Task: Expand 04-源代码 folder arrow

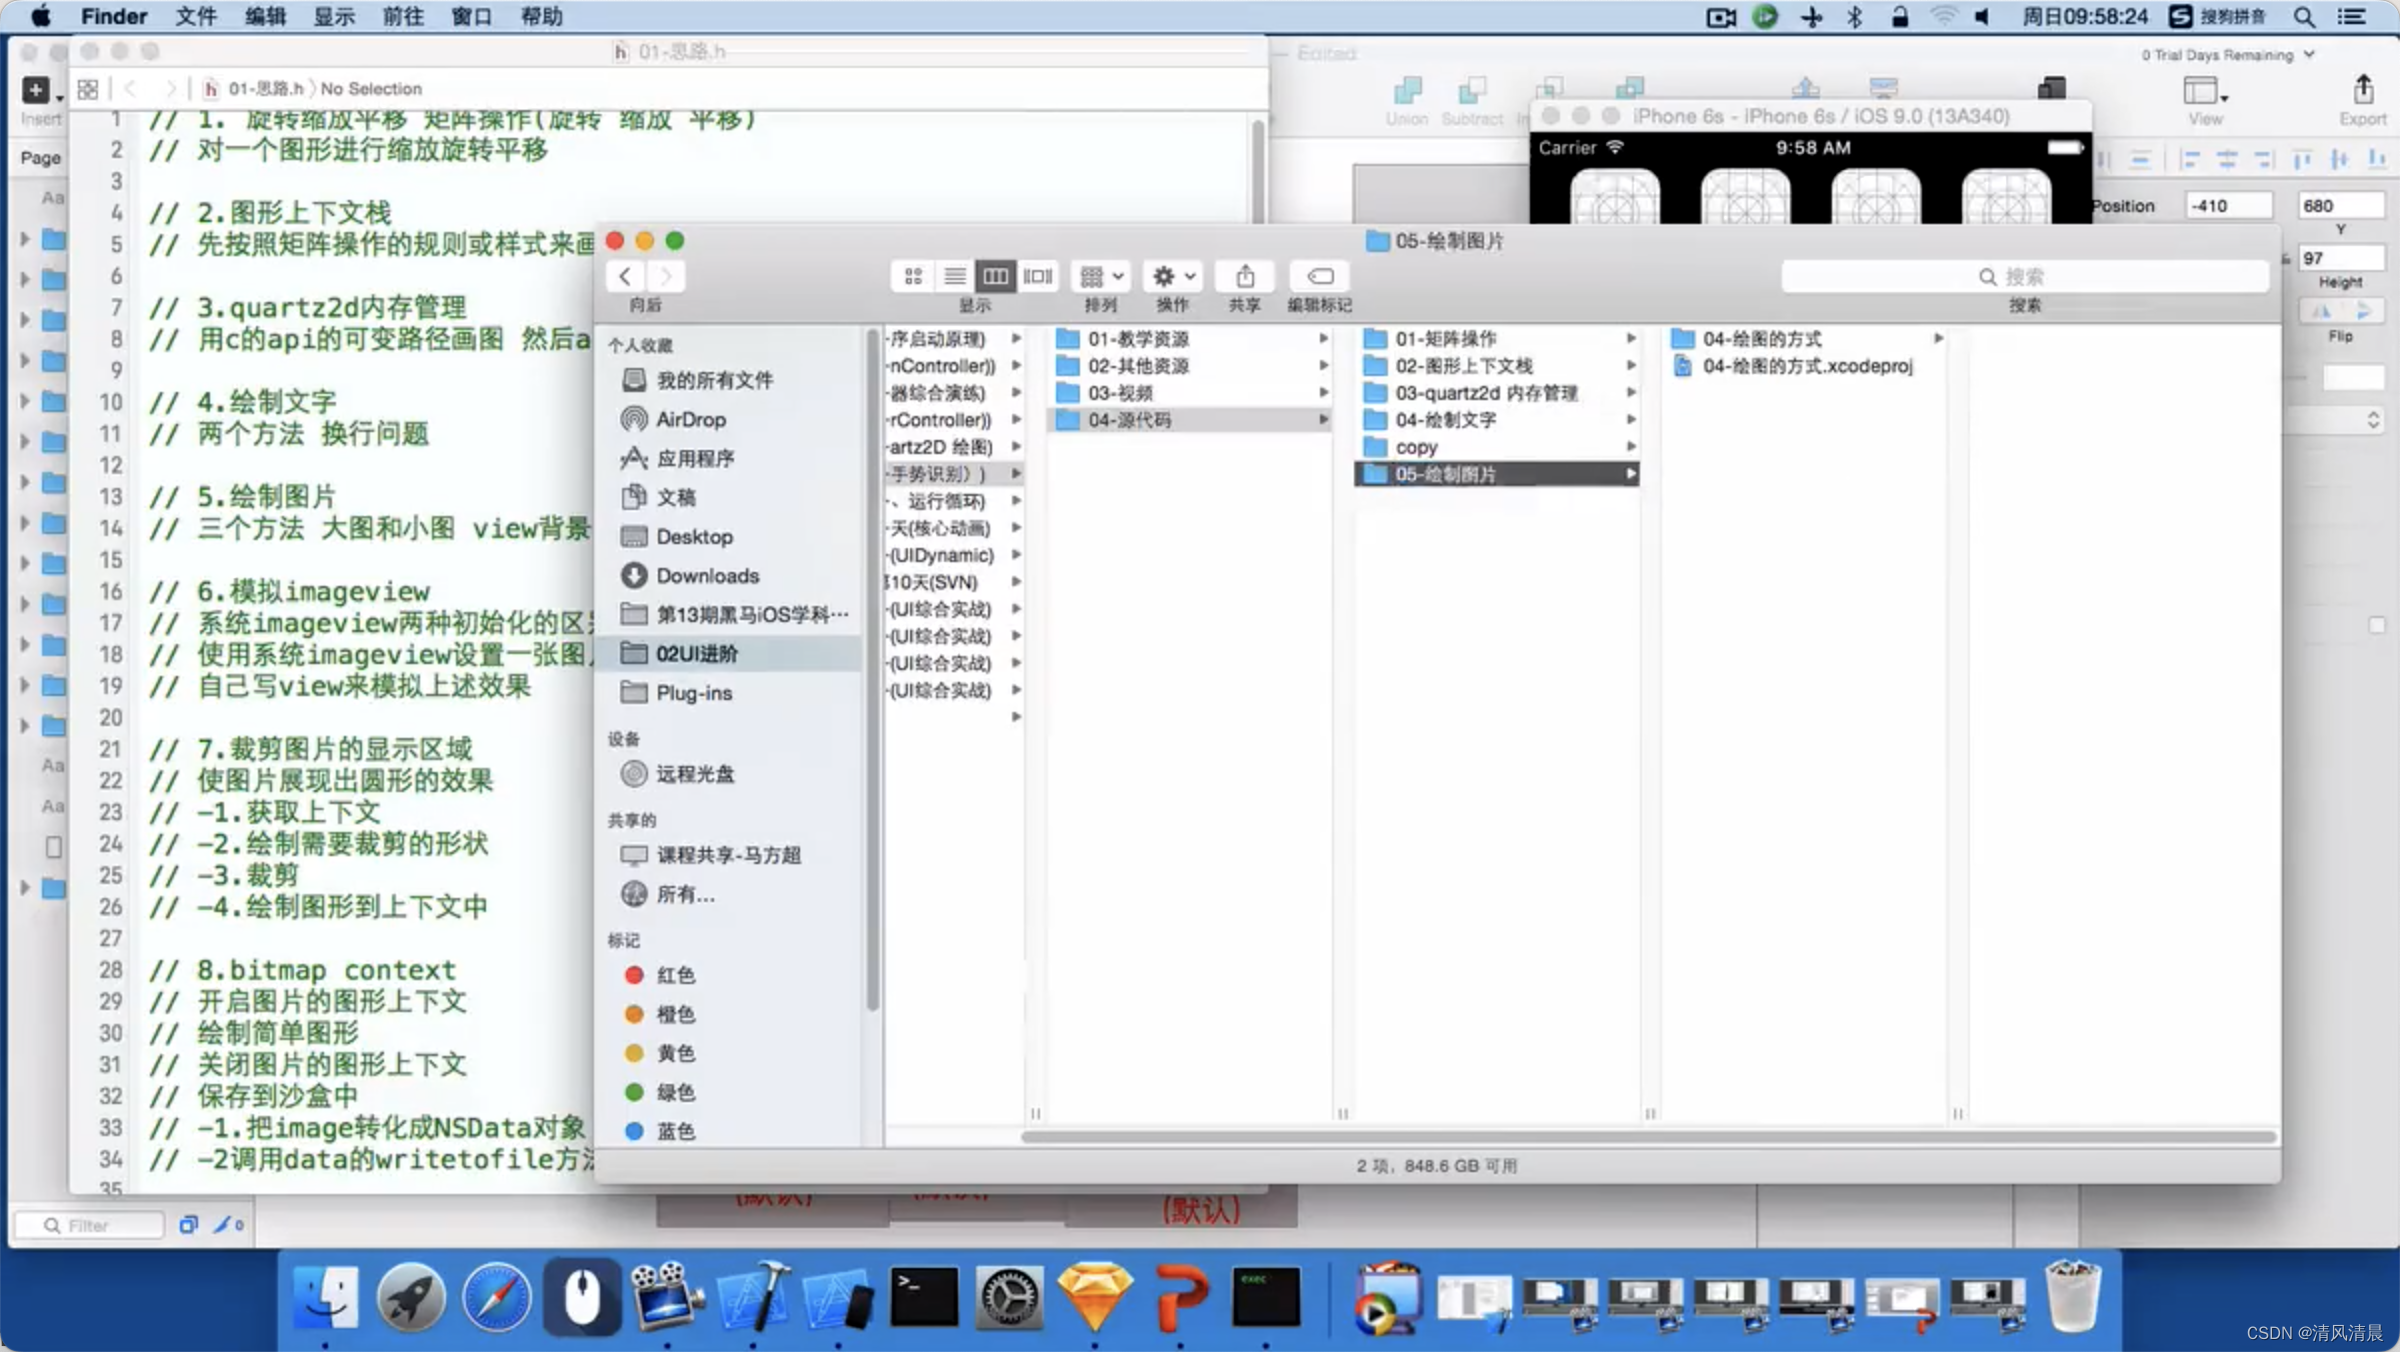Action: pos(1323,420)
